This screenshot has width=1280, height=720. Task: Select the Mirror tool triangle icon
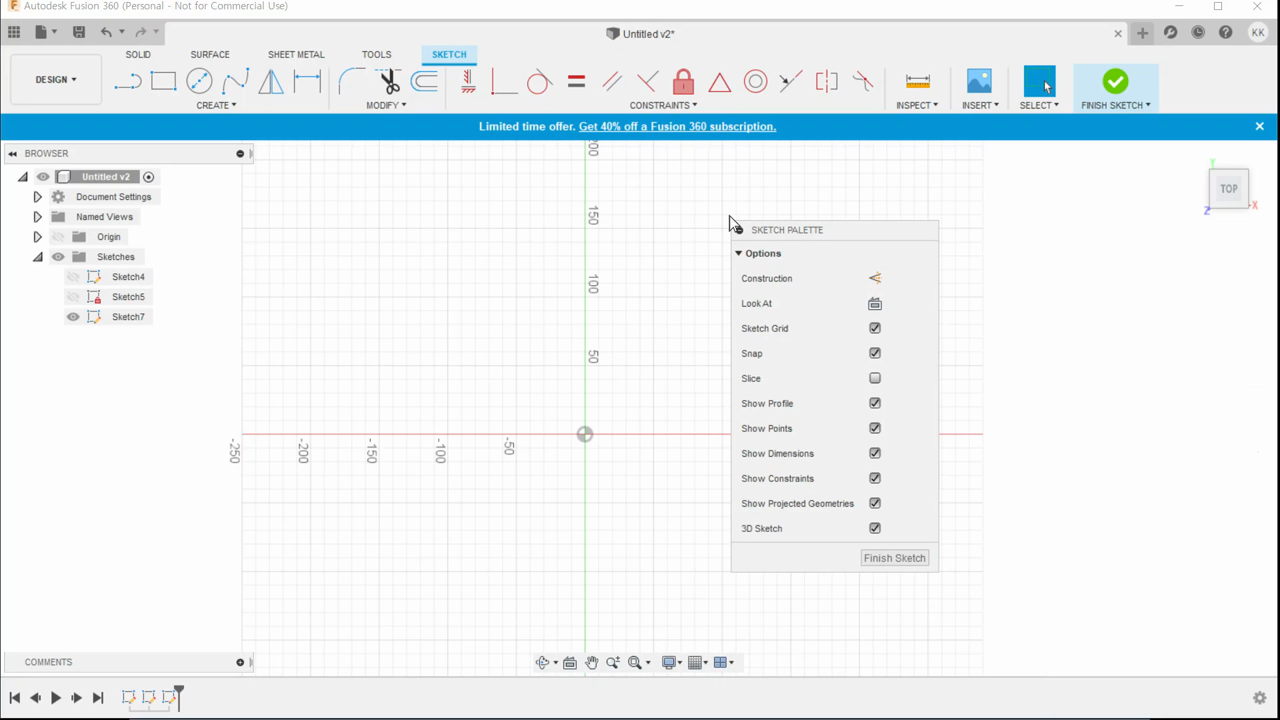tap(271, 82)
